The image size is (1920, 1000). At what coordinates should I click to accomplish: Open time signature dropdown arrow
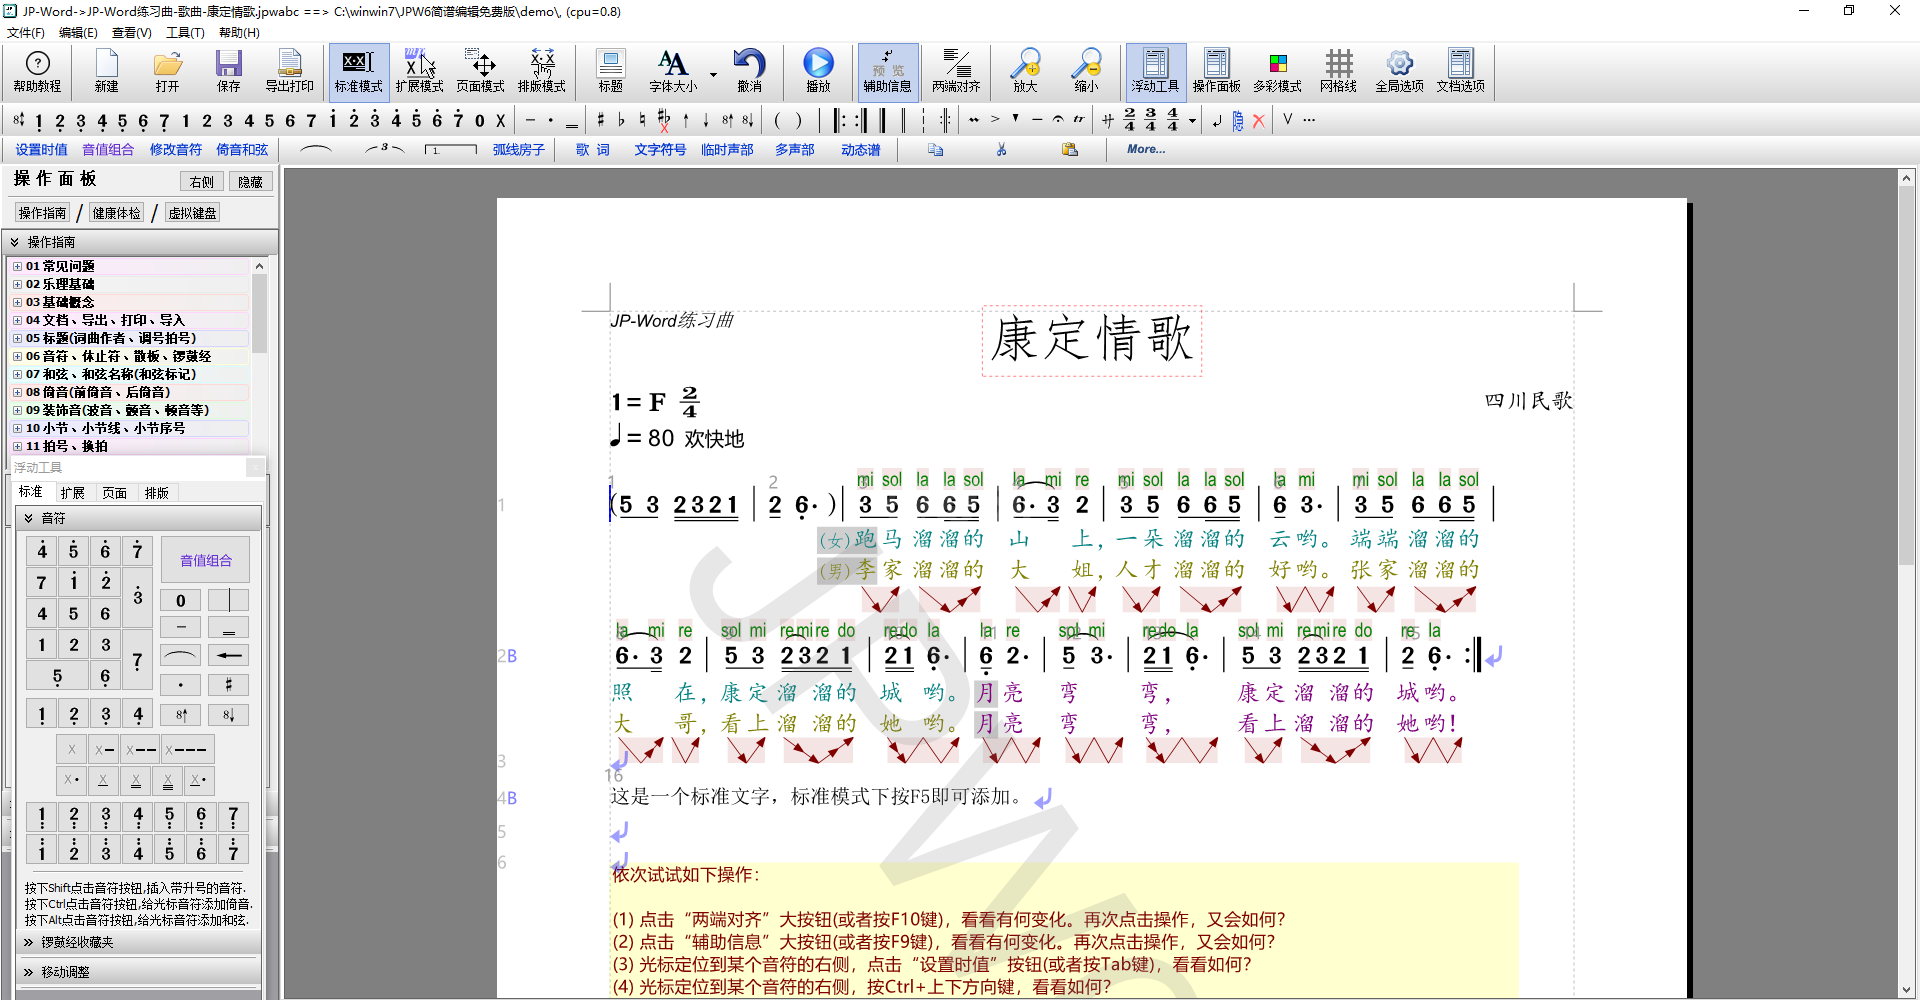pos(1192,122)
